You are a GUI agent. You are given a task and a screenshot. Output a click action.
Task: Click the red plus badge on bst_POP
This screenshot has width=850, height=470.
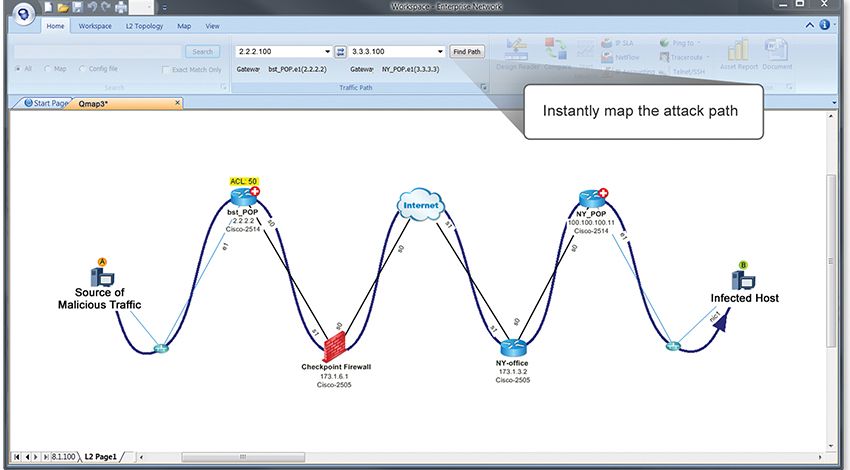point(255,191)
